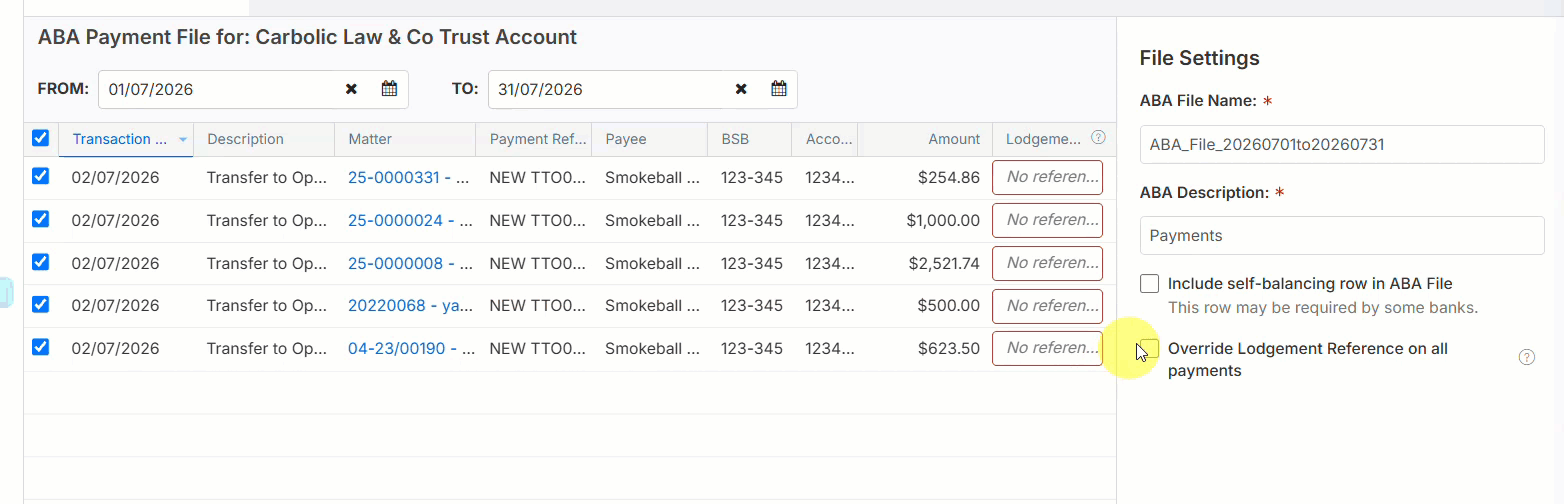1564x504 pixels.
Task: Open calendar picker for TO date
Action: coord(779,89)
